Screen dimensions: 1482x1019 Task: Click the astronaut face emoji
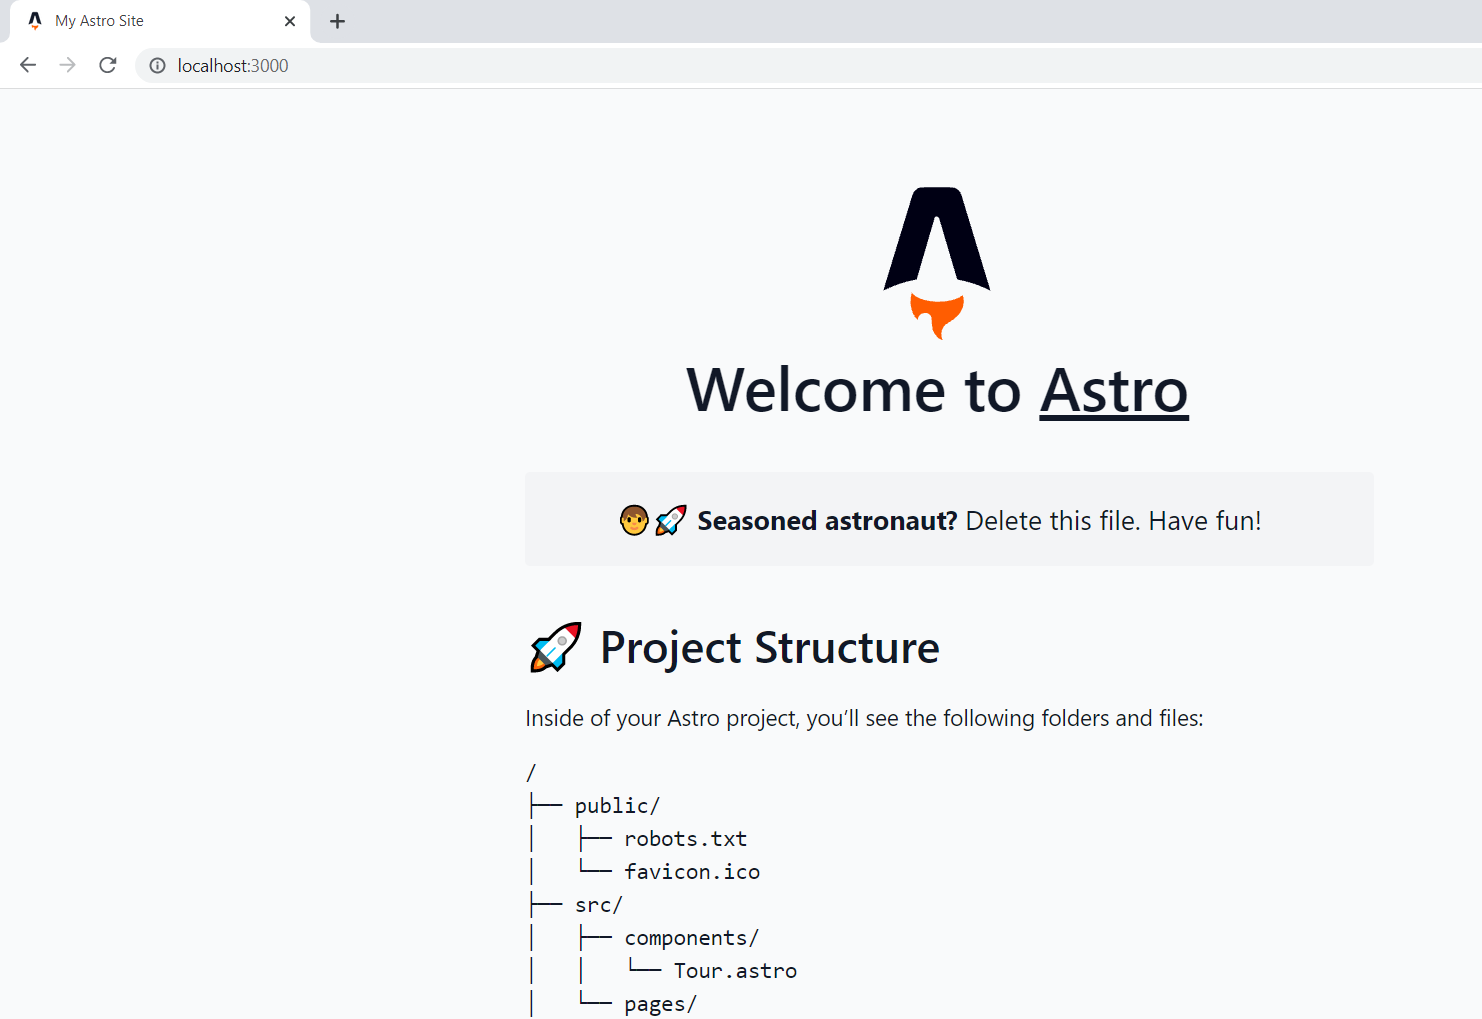pos(634,521)
